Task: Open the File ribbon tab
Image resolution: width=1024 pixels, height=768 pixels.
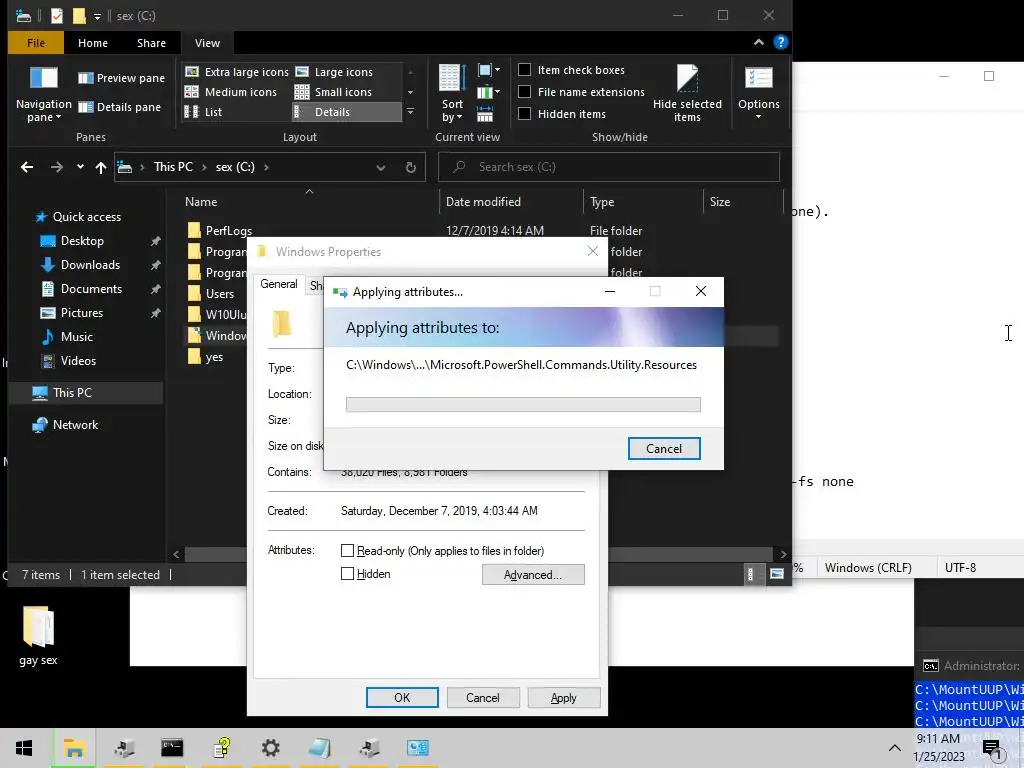Action: coord(36,43)
